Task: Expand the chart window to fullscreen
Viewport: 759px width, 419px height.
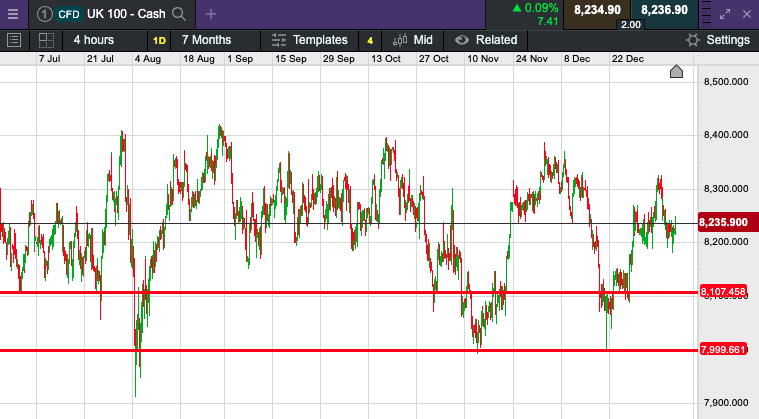Action: point(725,14)
